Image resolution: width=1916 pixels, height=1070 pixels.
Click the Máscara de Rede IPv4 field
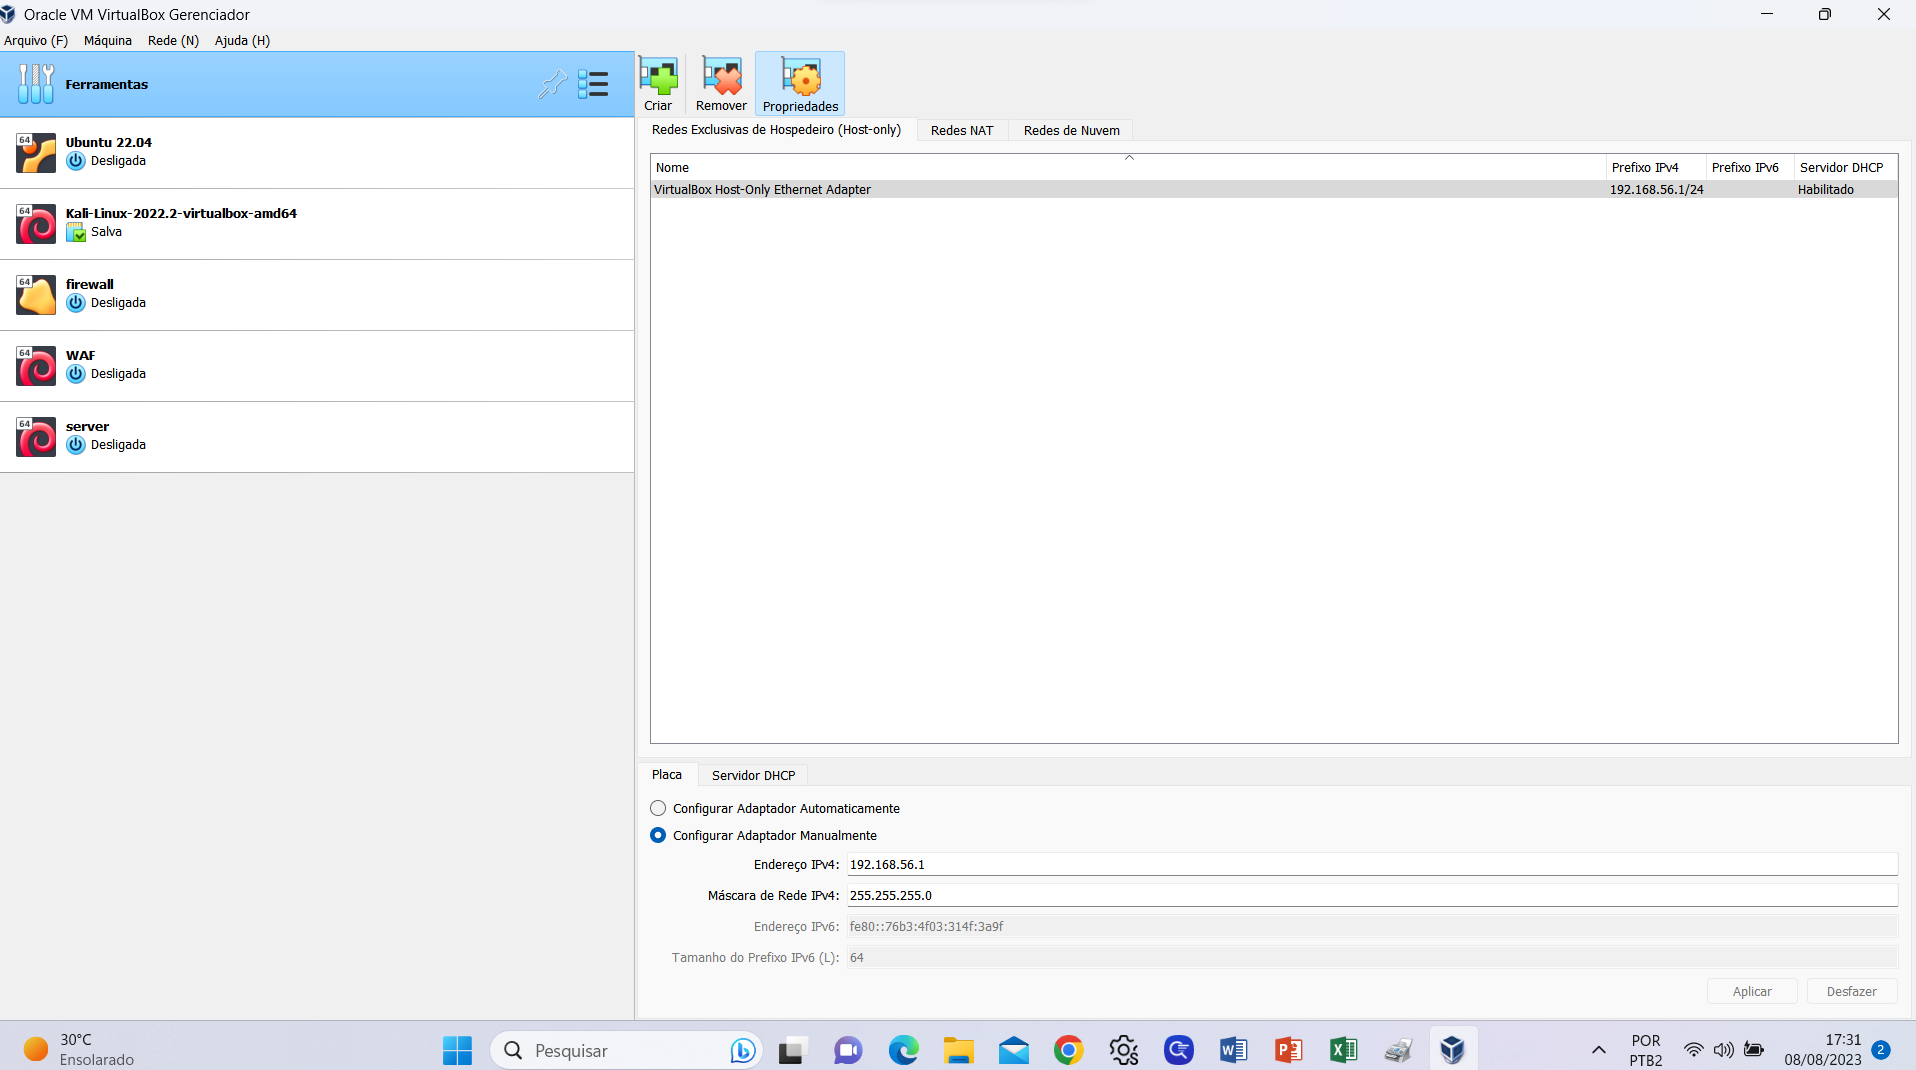(x=1372, y=895)
